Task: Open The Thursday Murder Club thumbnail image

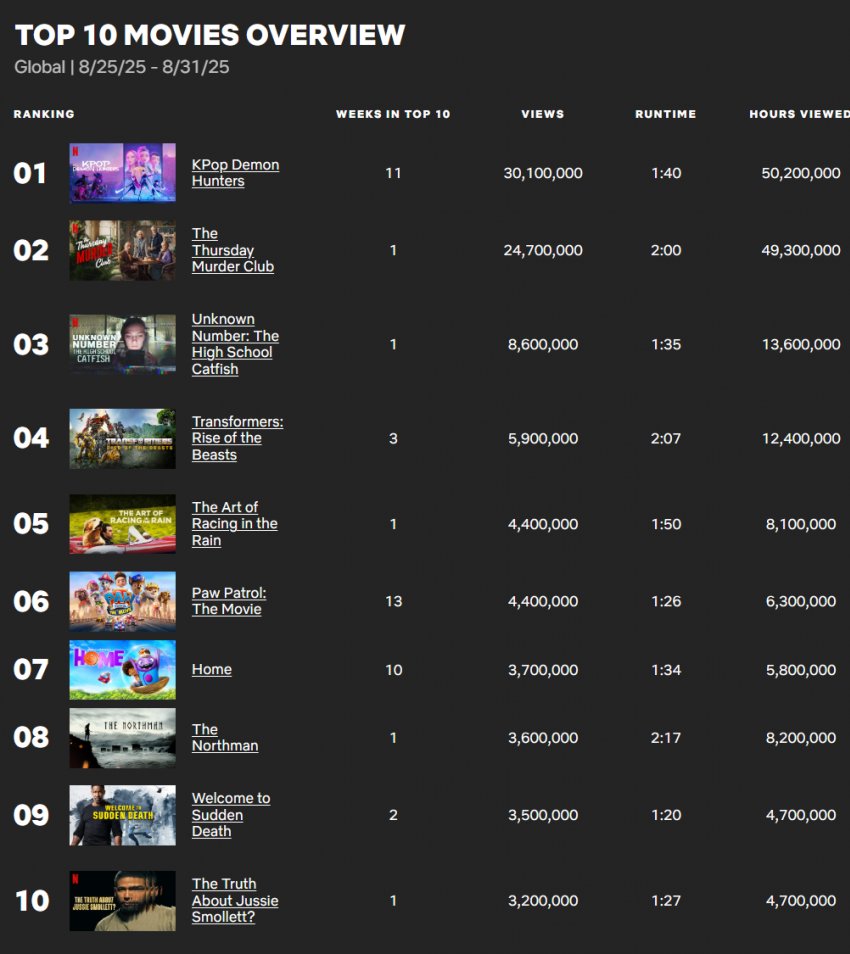Action: 122,250
